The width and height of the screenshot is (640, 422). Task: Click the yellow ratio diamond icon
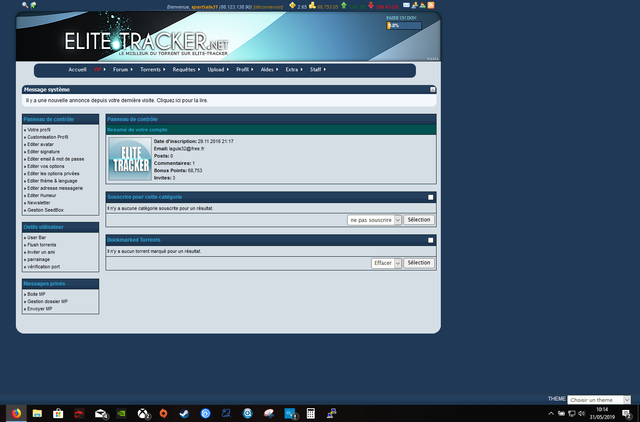pos(292,5)
